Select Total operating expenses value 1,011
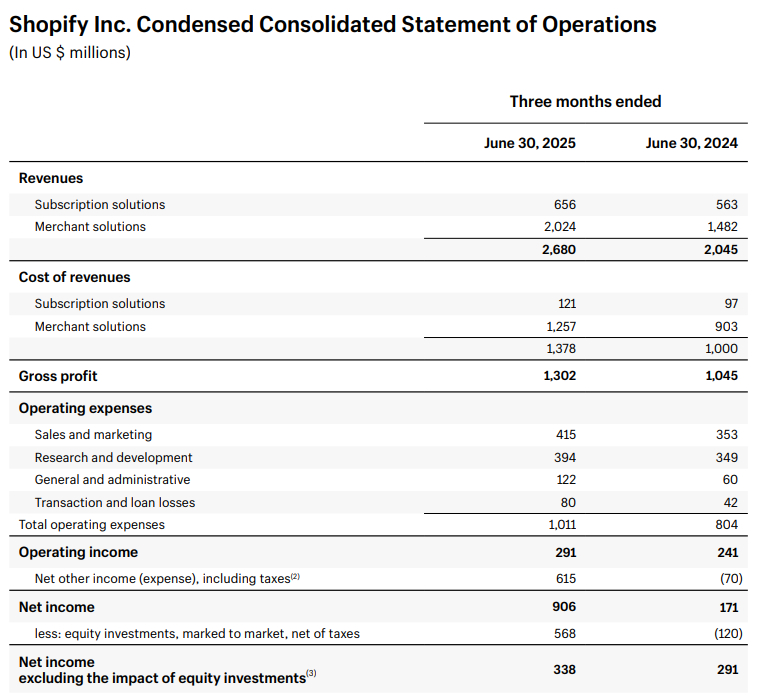Image resolution: width=757 pixels, height=698 pixels. click(562, 525)
